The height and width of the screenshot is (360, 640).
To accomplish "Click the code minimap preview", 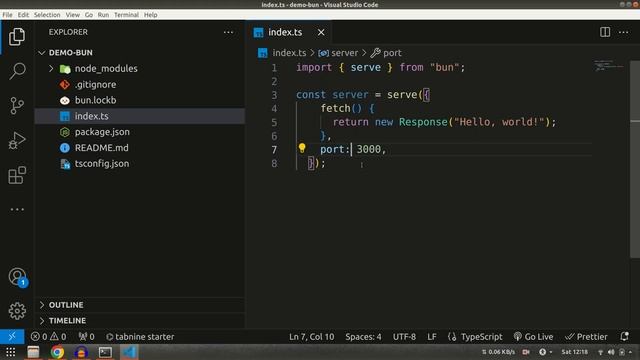I will [x=608, y=65].
